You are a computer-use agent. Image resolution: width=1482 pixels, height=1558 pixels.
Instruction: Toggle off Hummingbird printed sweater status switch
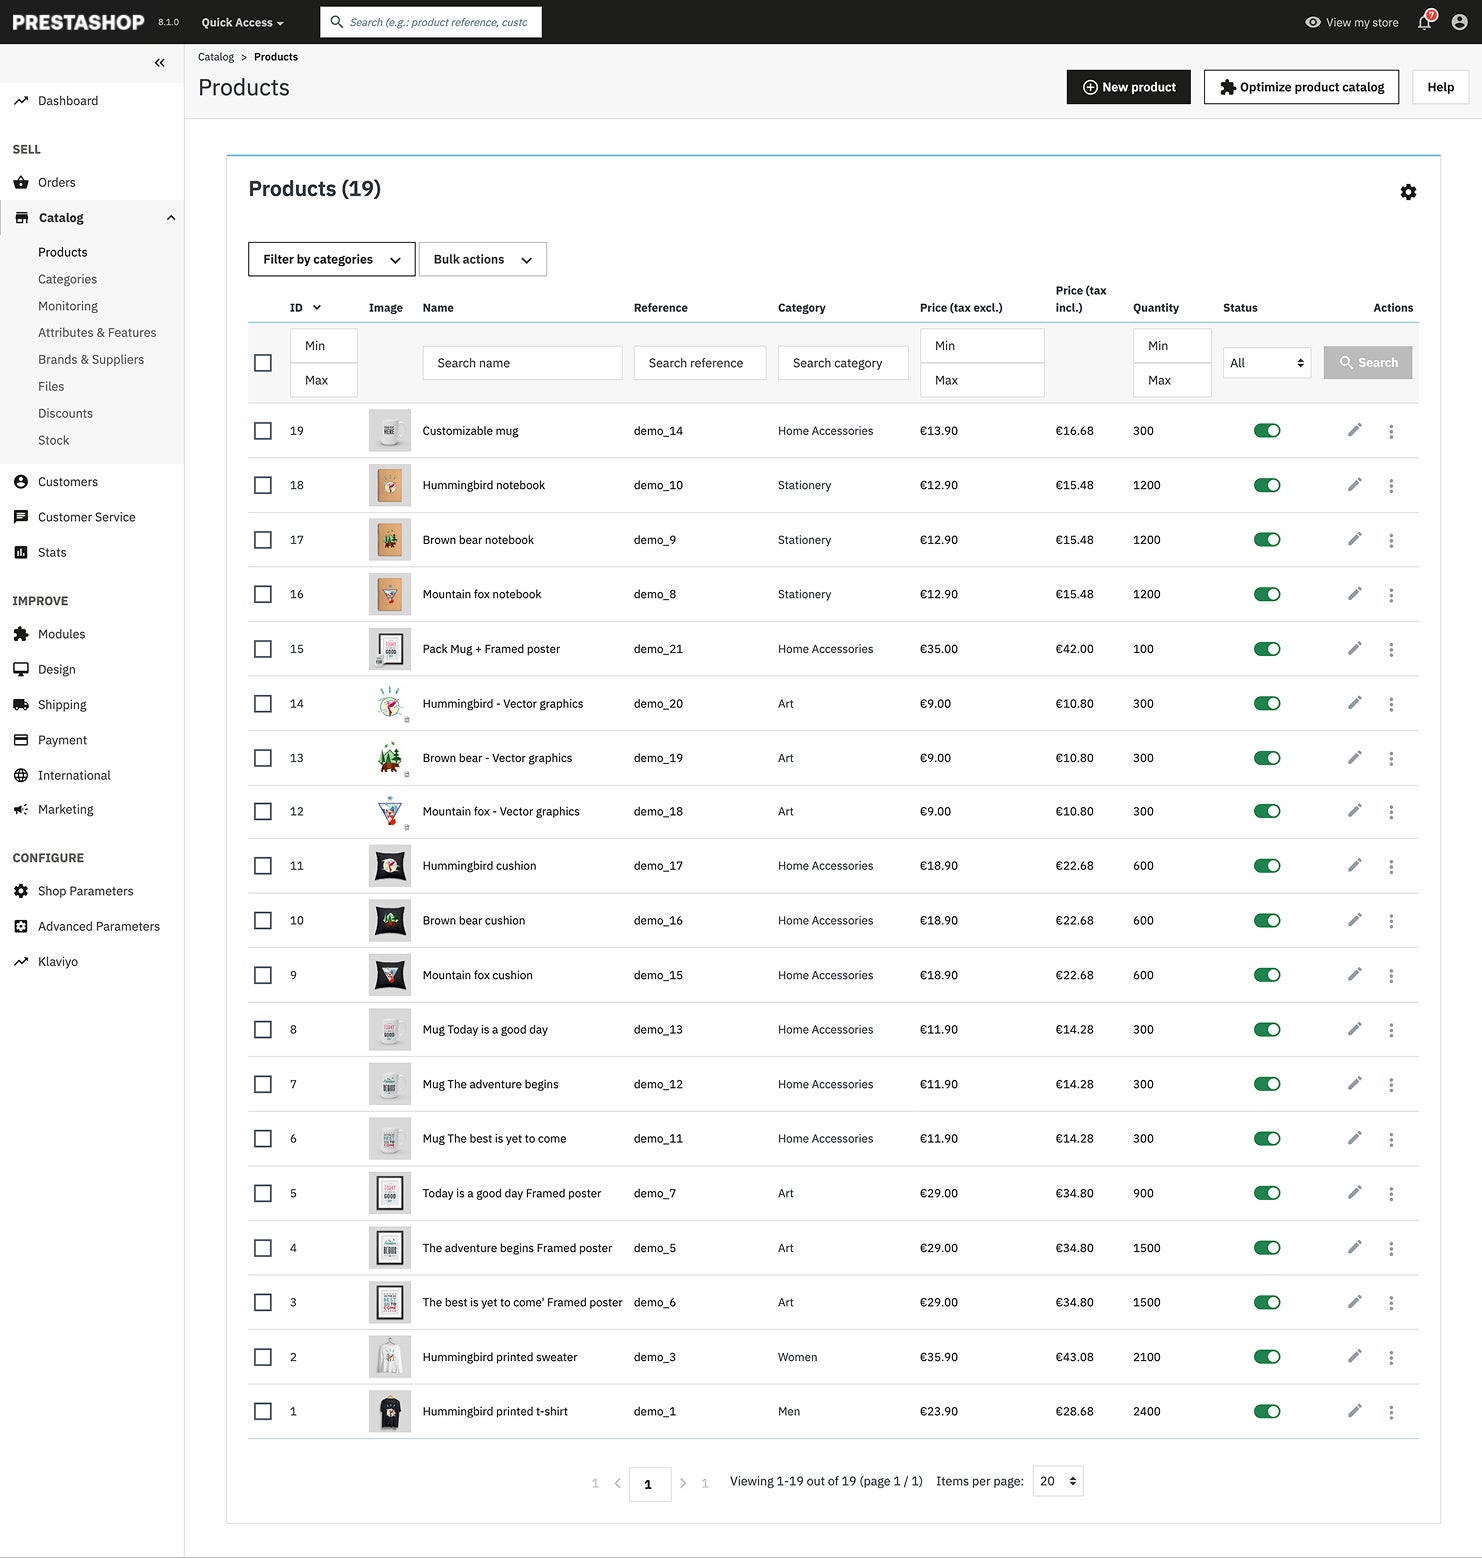(1267, 1357)
